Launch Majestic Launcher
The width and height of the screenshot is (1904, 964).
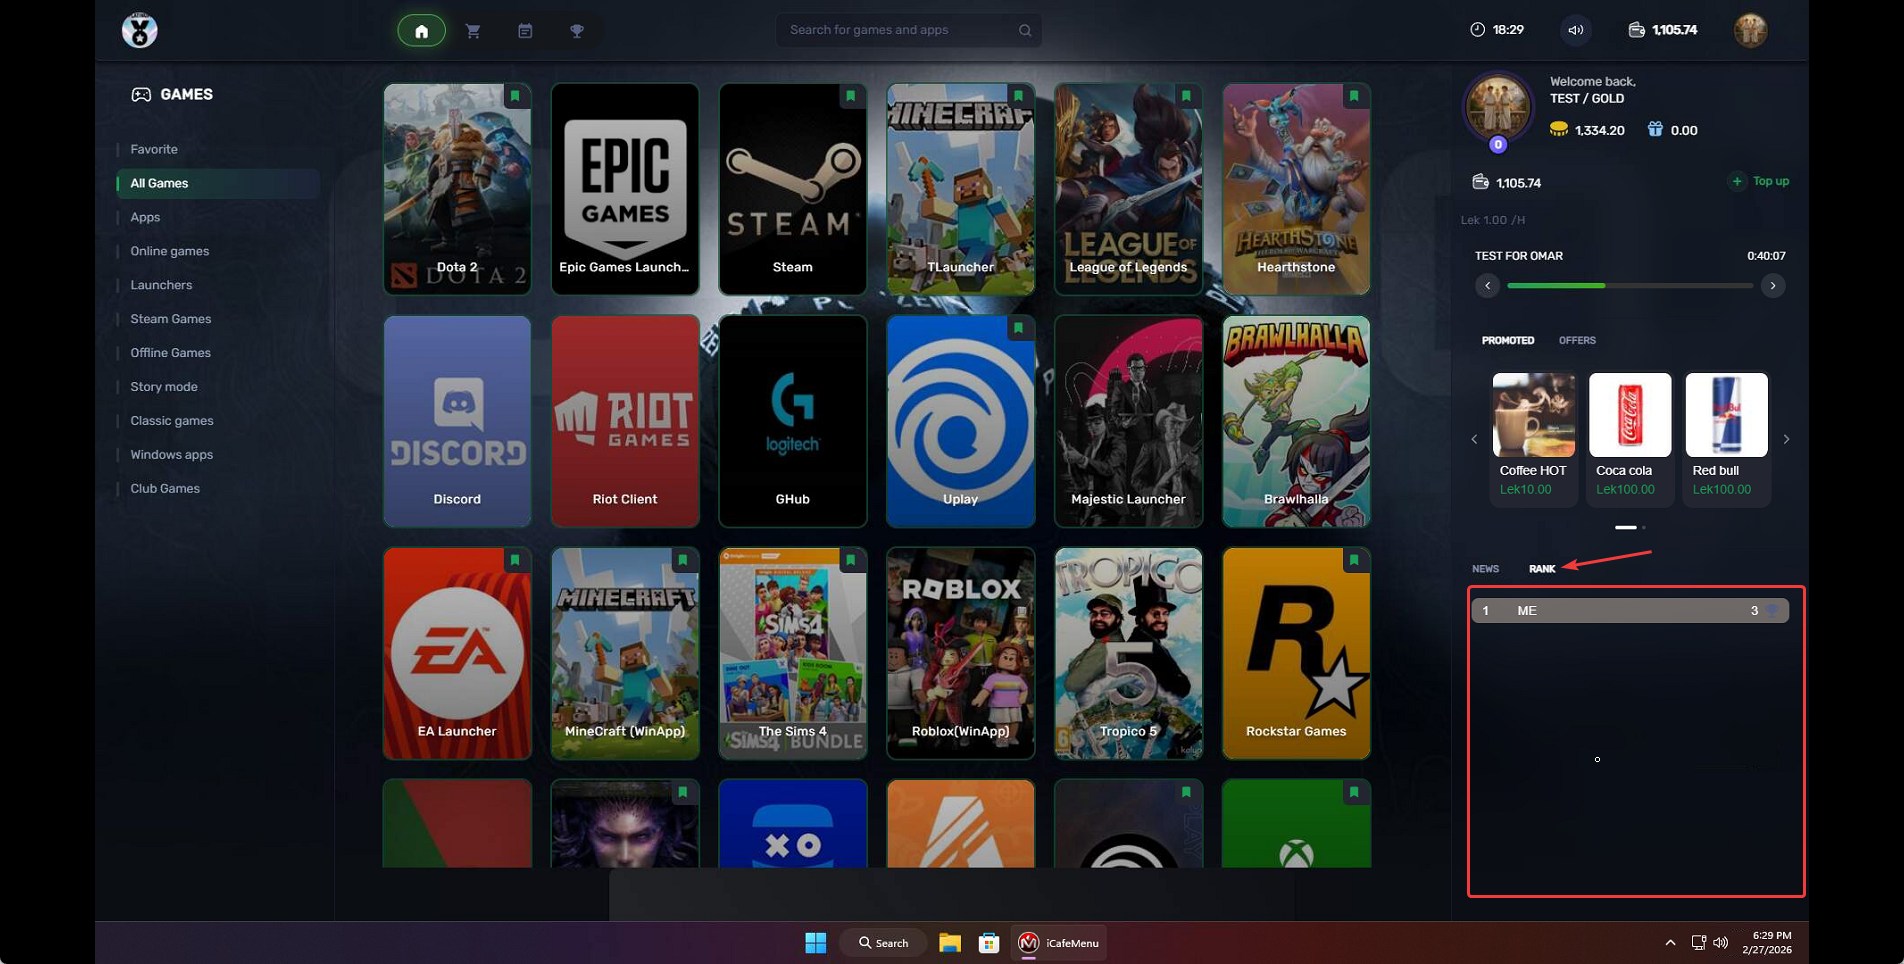click(x=1129, y=421)
